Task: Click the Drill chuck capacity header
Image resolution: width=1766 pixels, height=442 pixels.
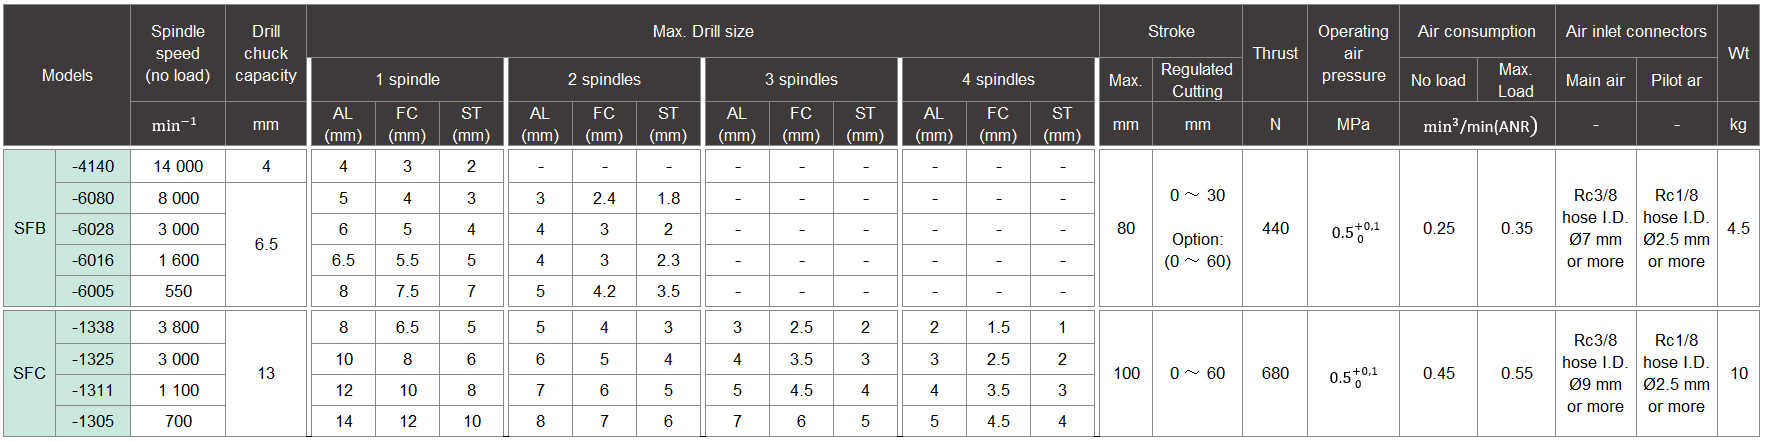Action: (266, 53)
